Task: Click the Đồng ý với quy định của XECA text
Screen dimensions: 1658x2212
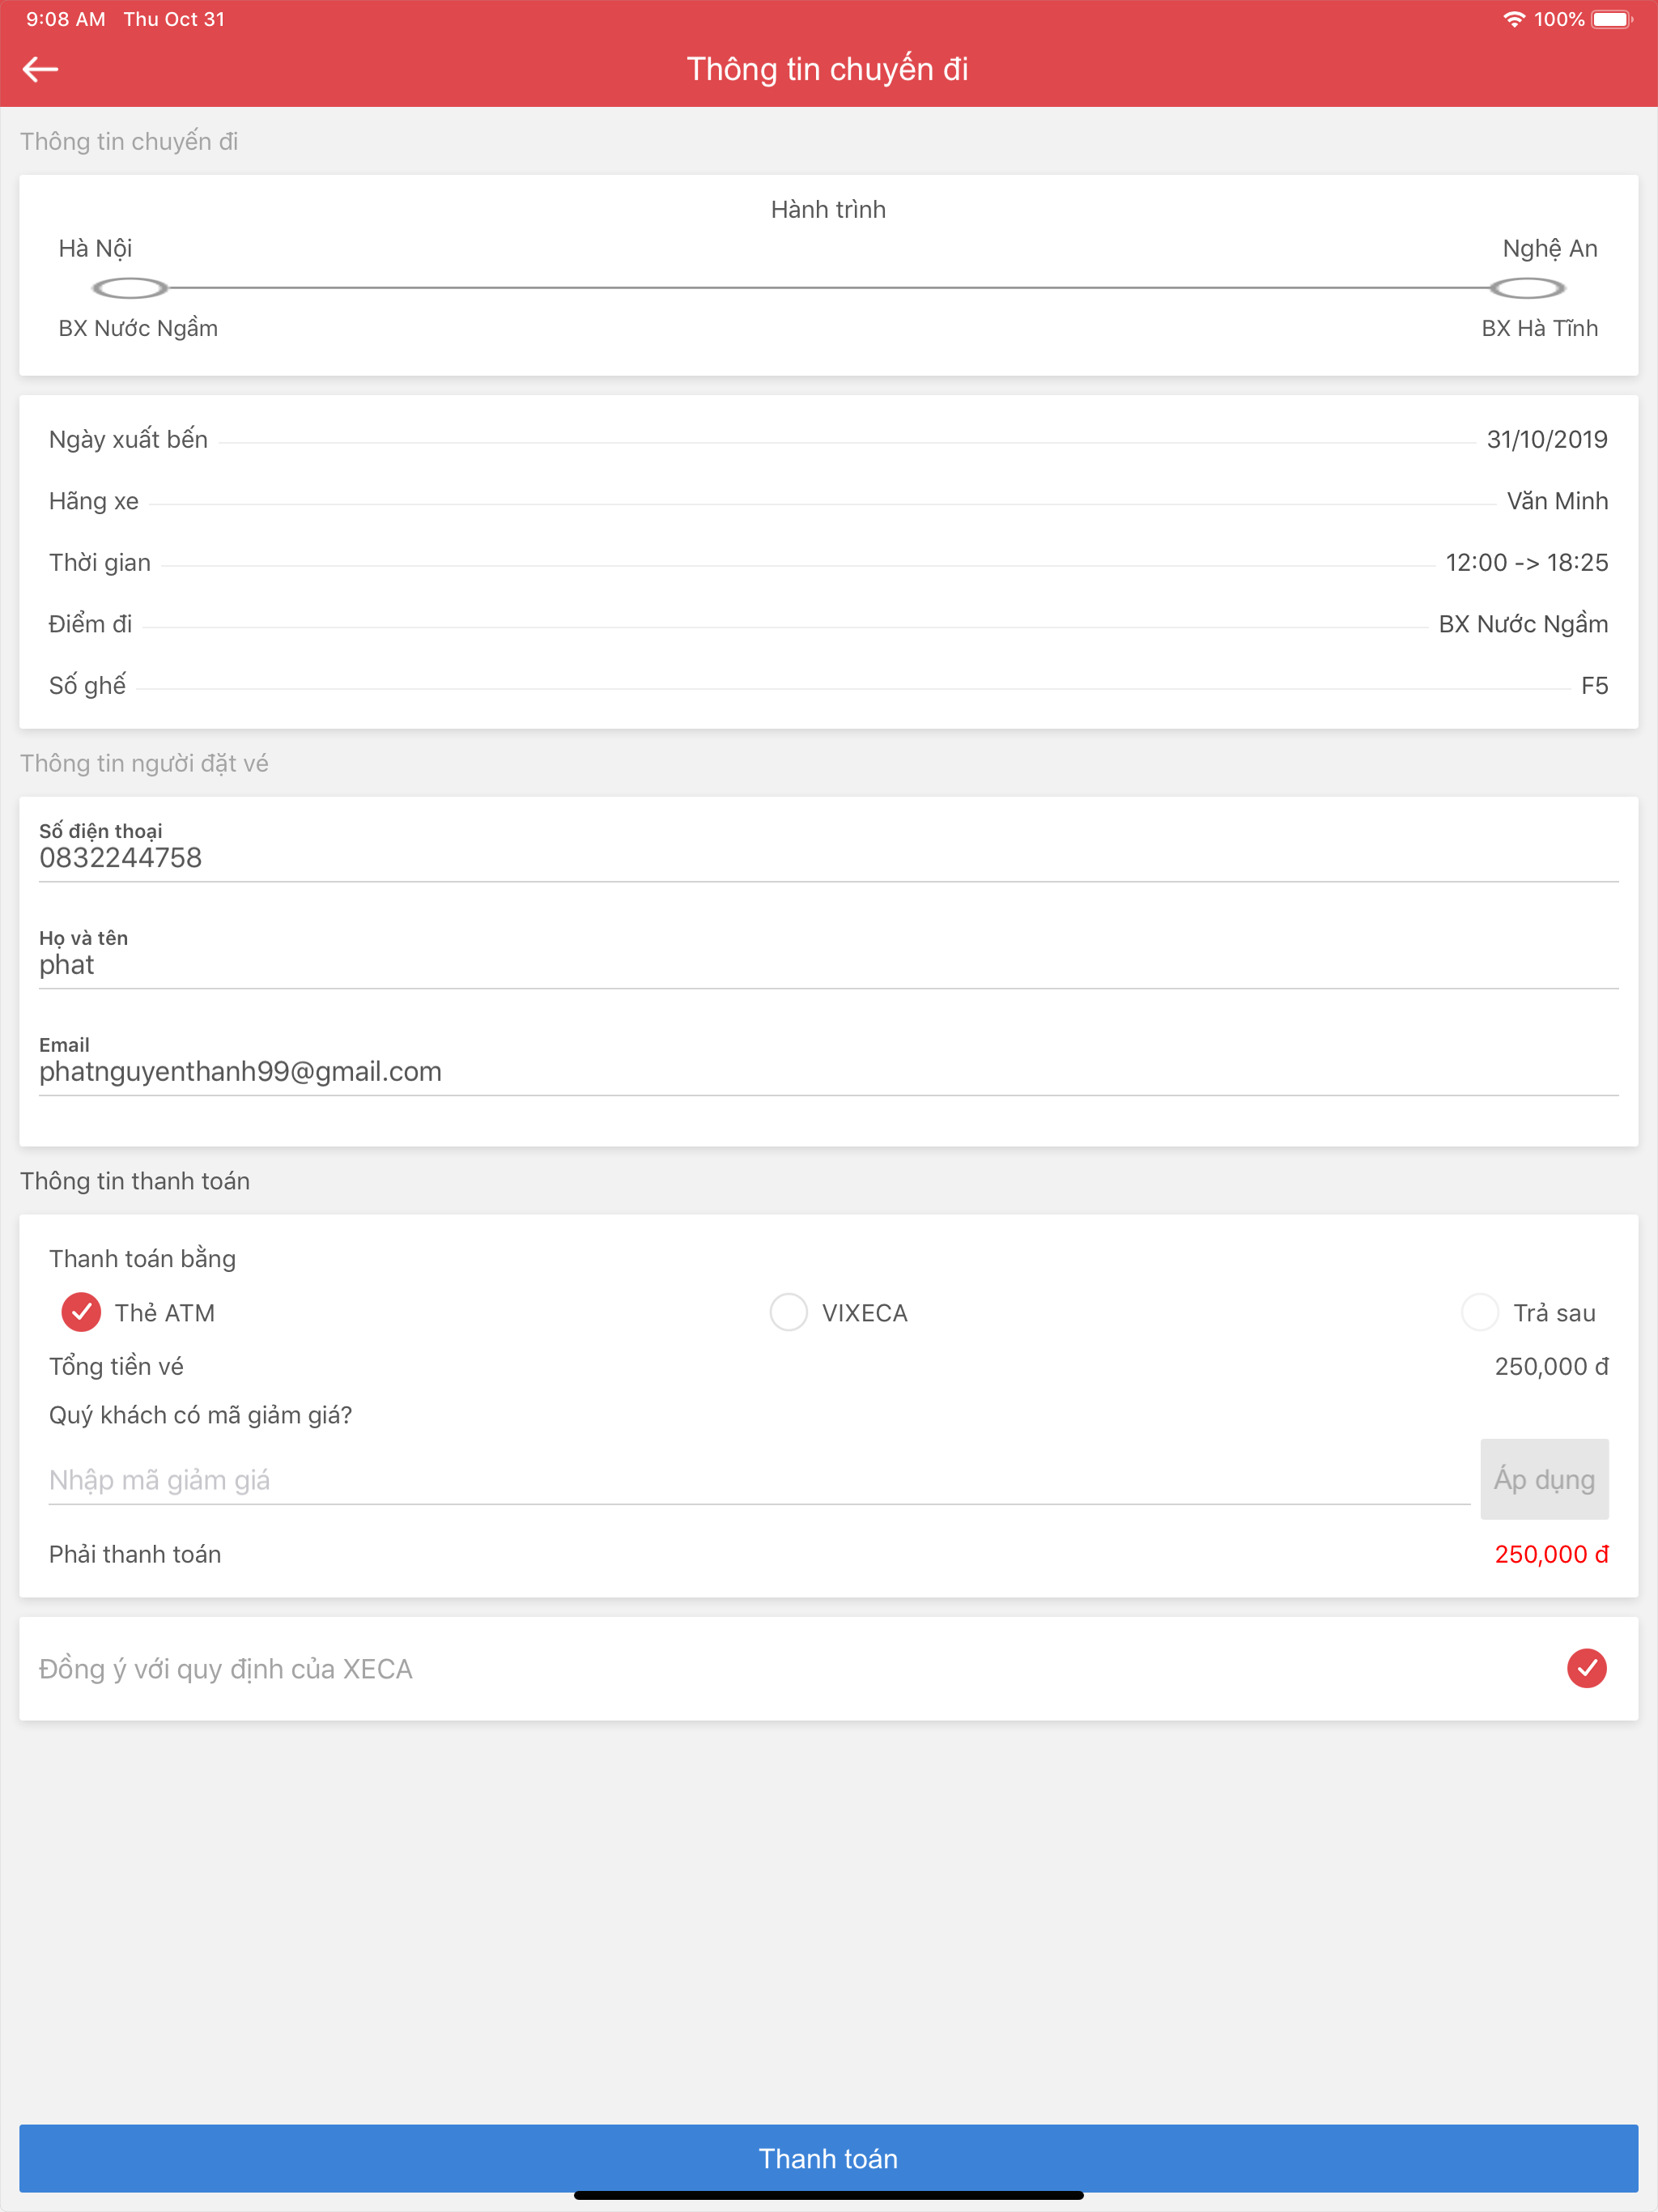Action: [226, 1669]
